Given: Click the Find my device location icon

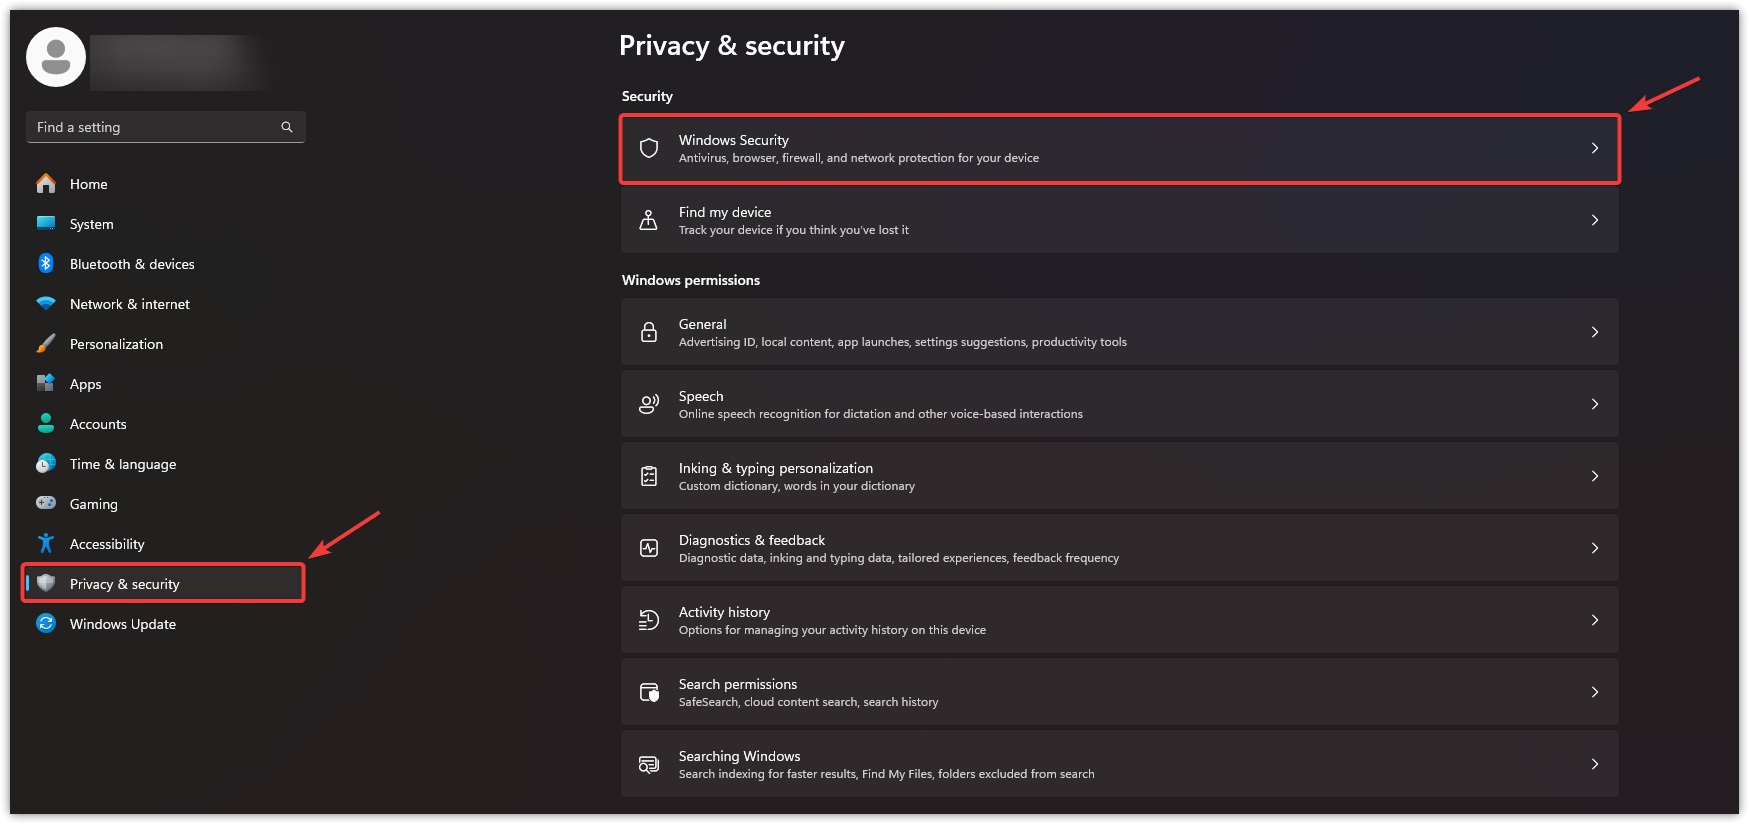Looking at the screenshot, I should [649, 220].
